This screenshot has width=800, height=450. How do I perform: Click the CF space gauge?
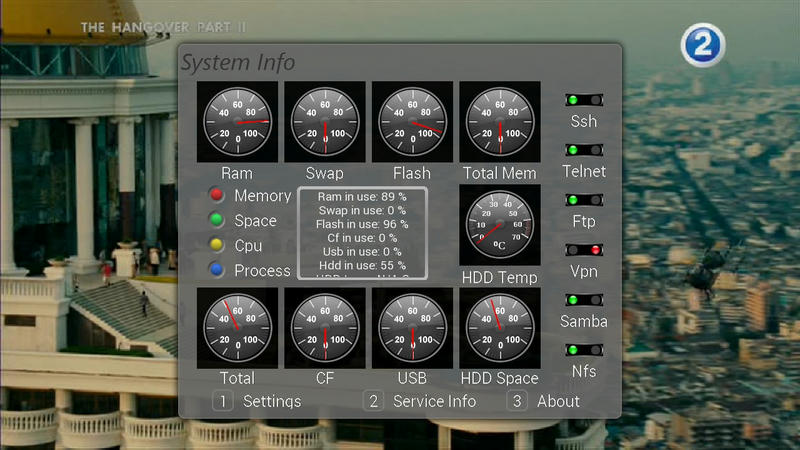(324, 328)
